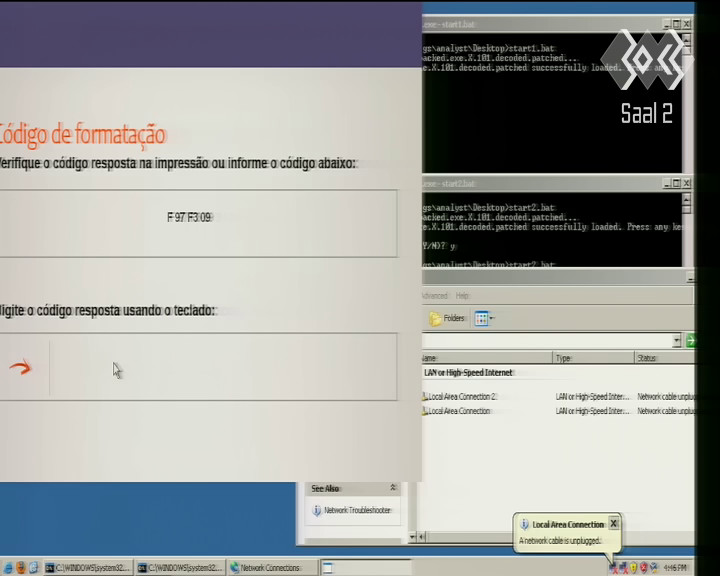This screenshot has width=720, height=576.
Task: Open the Advanced menu in Network Connections
Action: click(434, 296)
